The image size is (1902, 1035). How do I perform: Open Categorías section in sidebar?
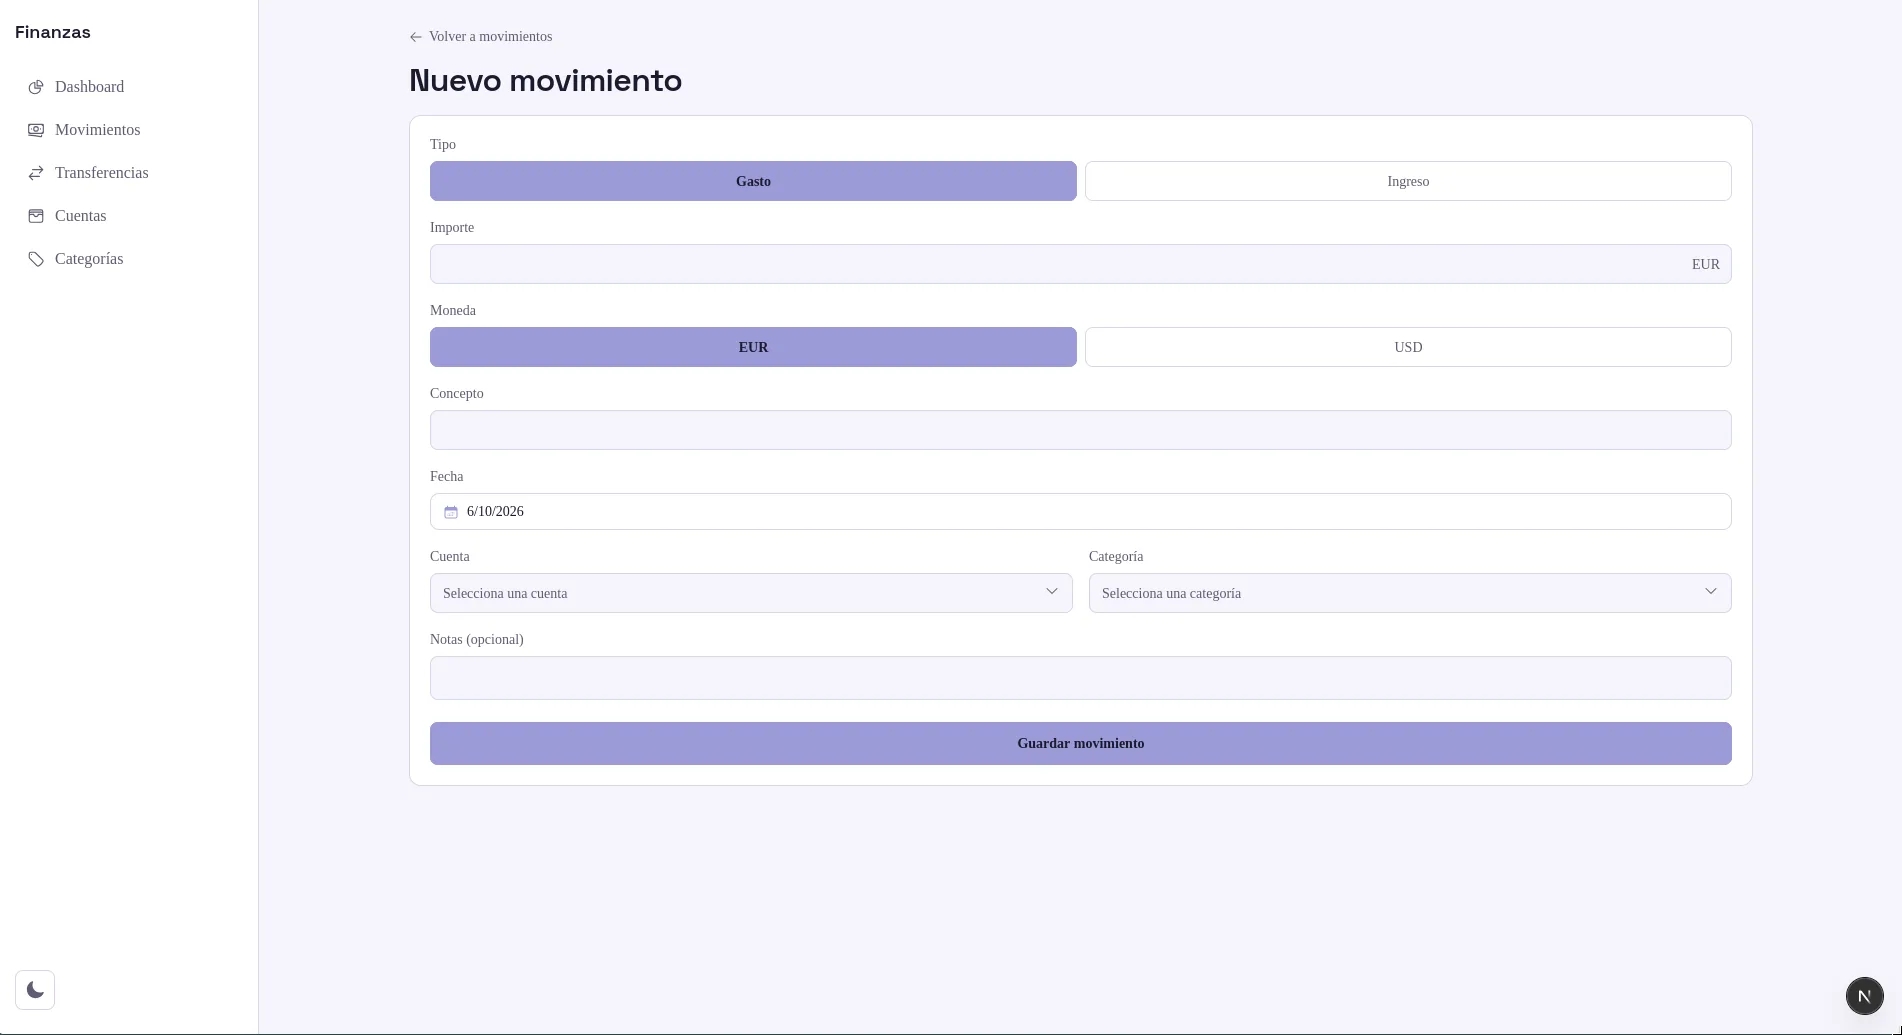[x=129, y=259]
